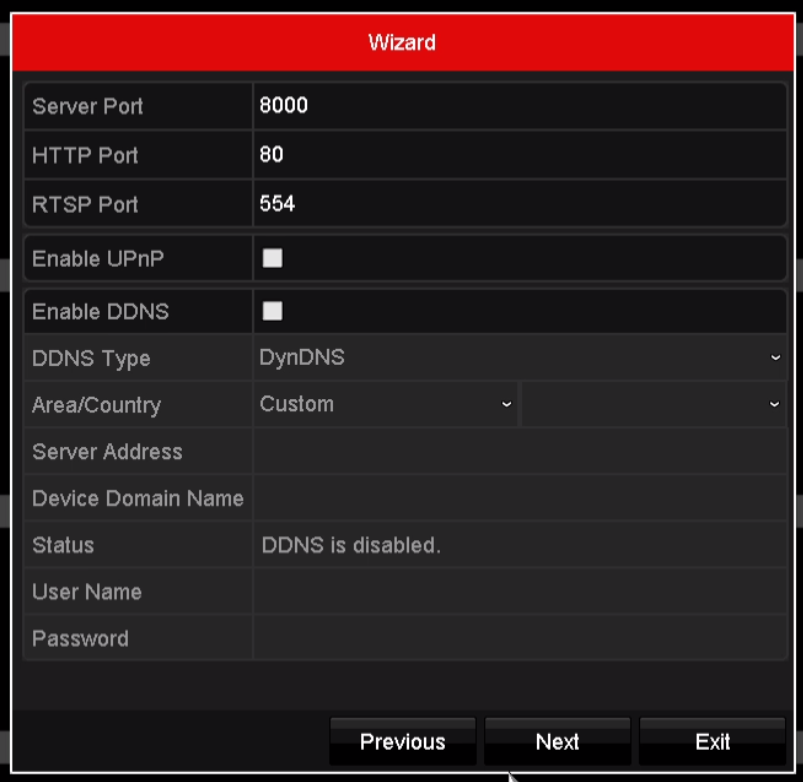Exit the setup wizard
This screenshot has width=803, height=782.
click(712, 742)
